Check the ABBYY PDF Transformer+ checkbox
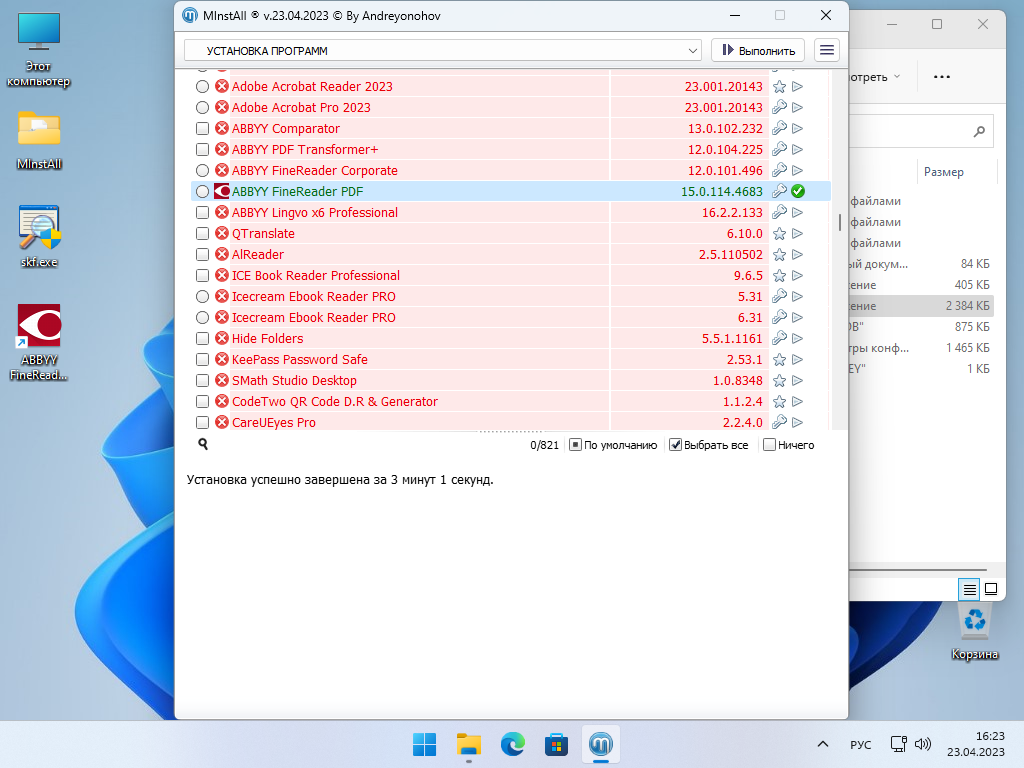Image resolution: width=1024 pixels, height=768 pixels. tap(202, 150)
